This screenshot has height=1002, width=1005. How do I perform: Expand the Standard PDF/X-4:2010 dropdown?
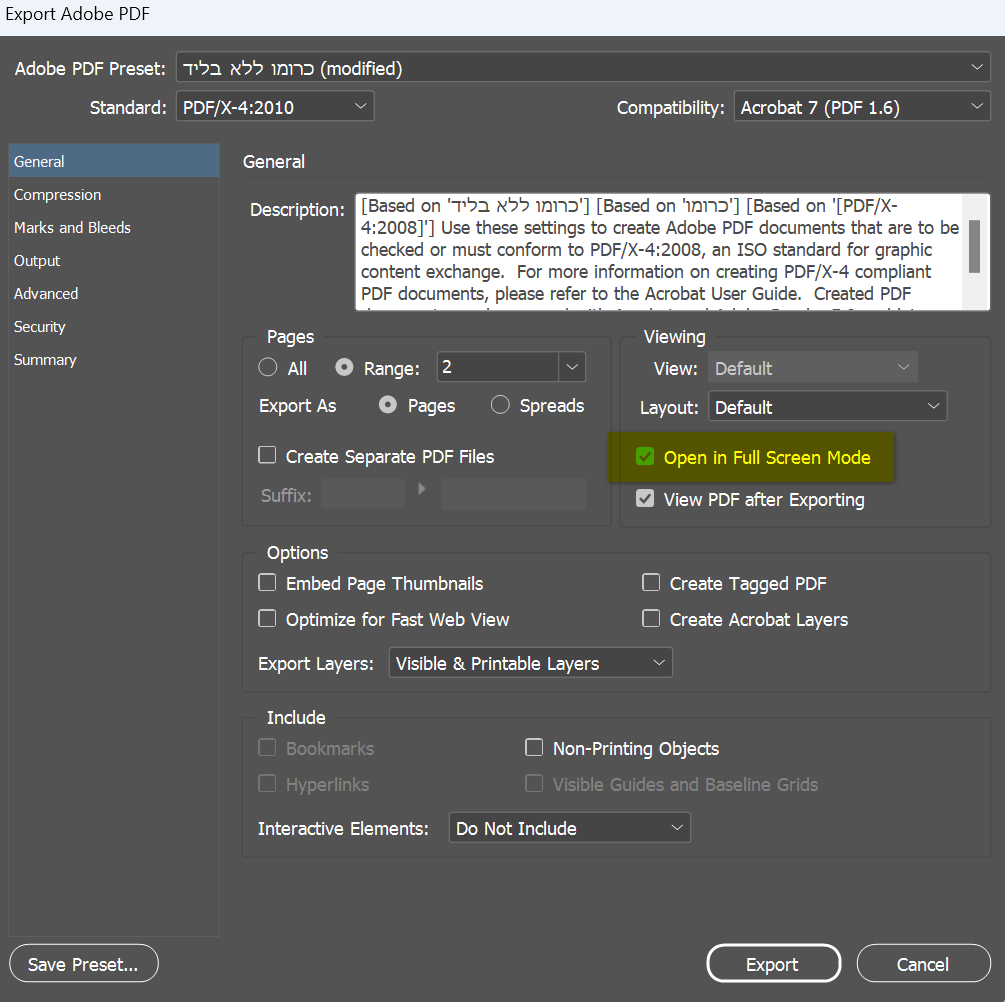coord(274,107)
